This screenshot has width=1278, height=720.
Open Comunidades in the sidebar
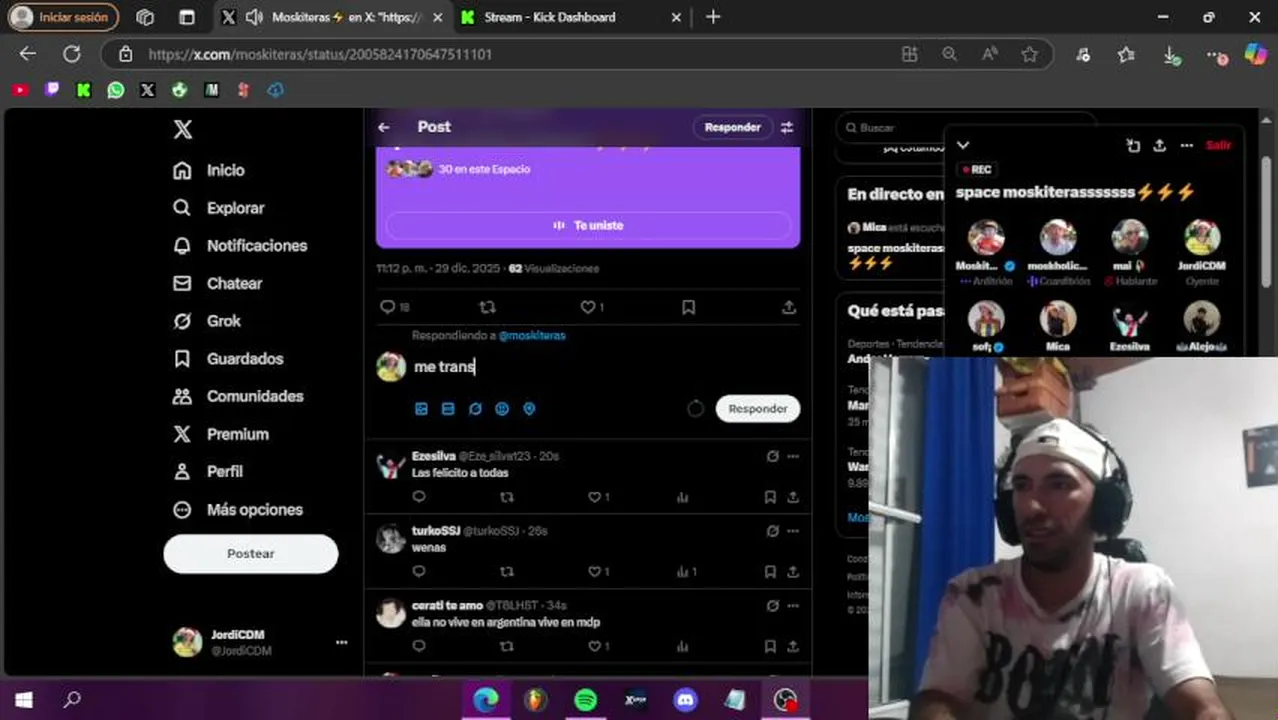point(238,396)
